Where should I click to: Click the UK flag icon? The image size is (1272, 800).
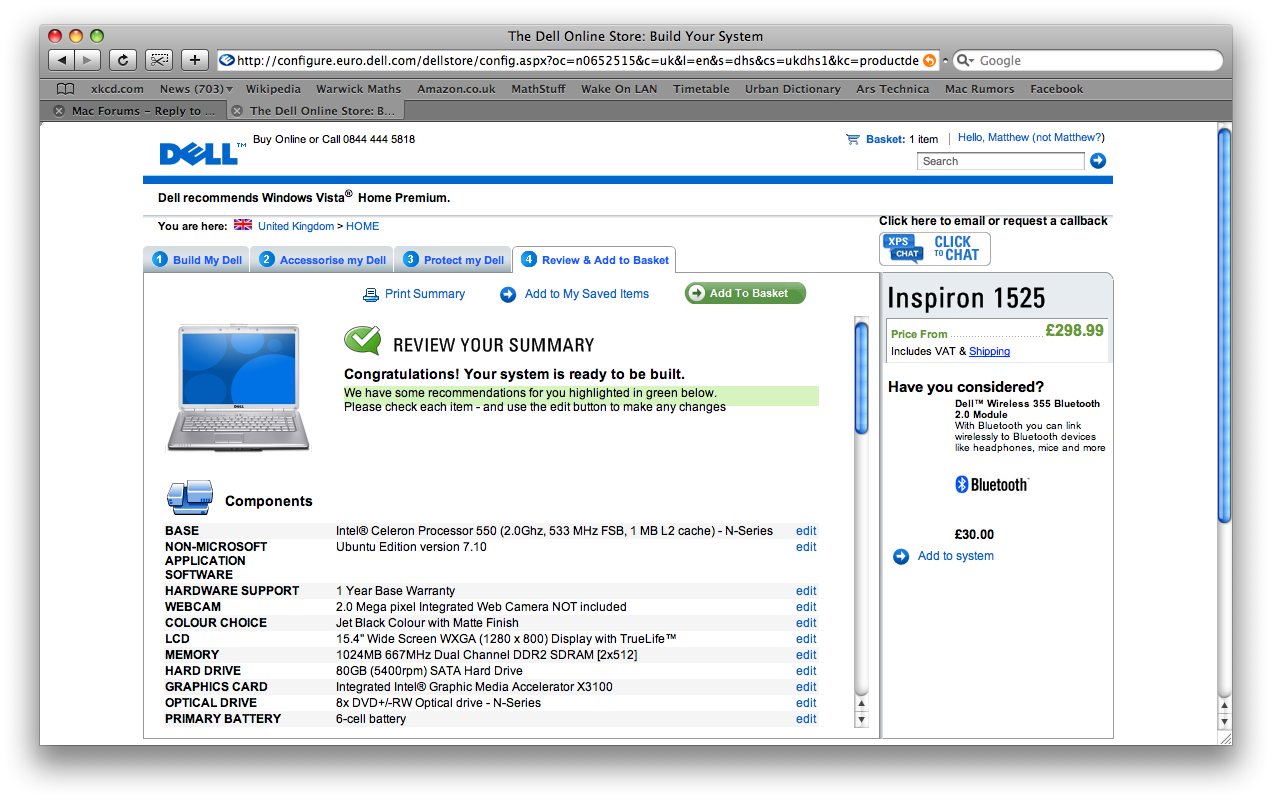point(243,225)
